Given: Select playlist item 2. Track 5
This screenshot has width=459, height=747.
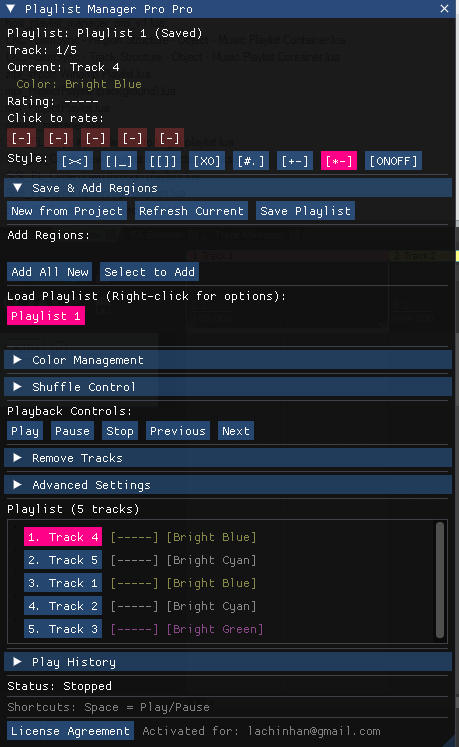Looking at the screenshot, I should click(x=63, y=560).
